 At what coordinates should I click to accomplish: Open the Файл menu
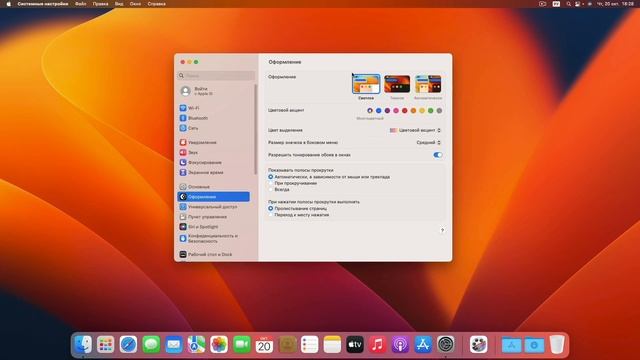point(81,4)
